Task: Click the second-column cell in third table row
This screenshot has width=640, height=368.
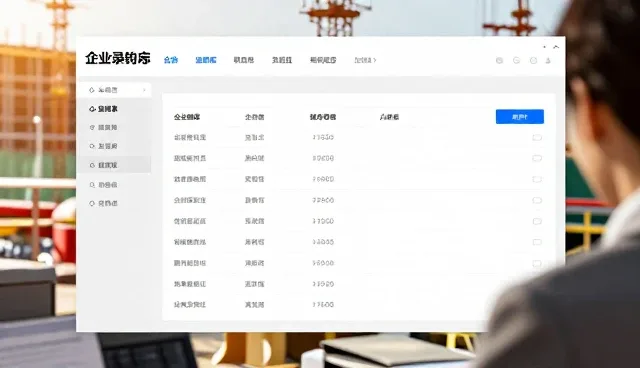Action: pyautogui.click(x=254, y=179)
